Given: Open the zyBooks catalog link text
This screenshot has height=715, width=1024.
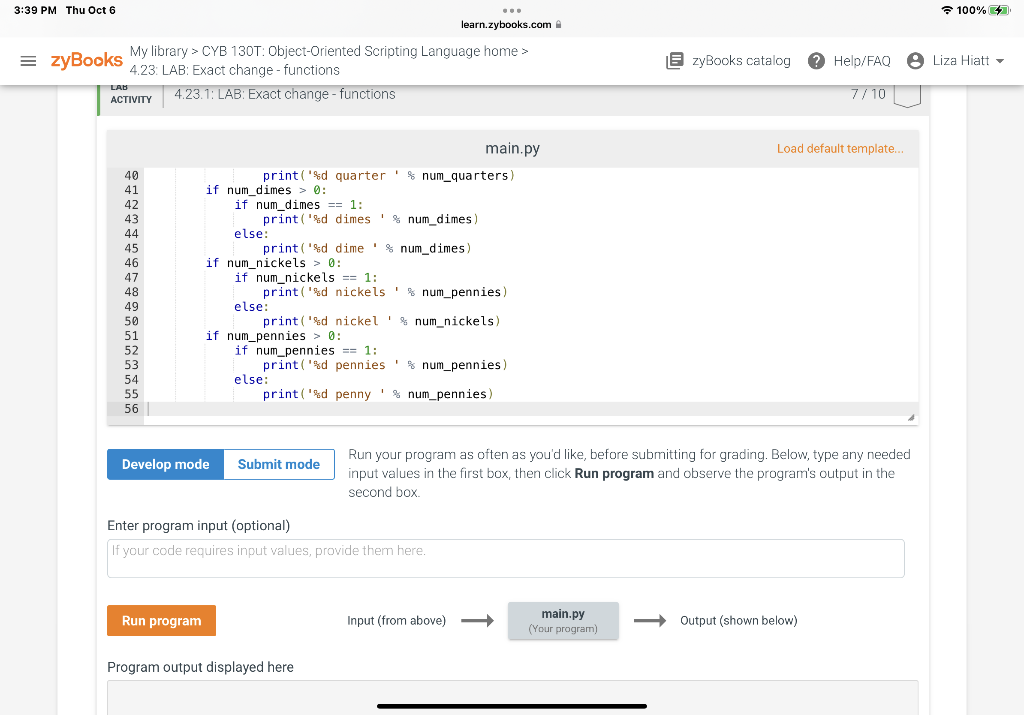Looking at the screenshot, I should point(741,61).
